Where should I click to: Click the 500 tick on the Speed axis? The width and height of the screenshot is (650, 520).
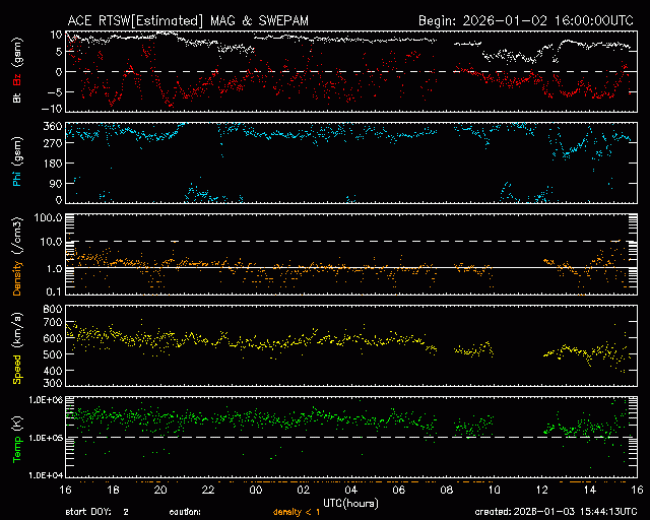(53, 354)
